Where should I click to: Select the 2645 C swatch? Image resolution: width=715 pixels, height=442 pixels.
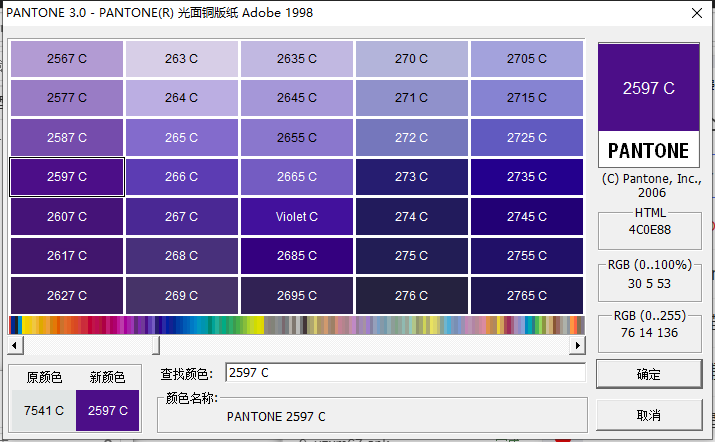pos(297,98)
